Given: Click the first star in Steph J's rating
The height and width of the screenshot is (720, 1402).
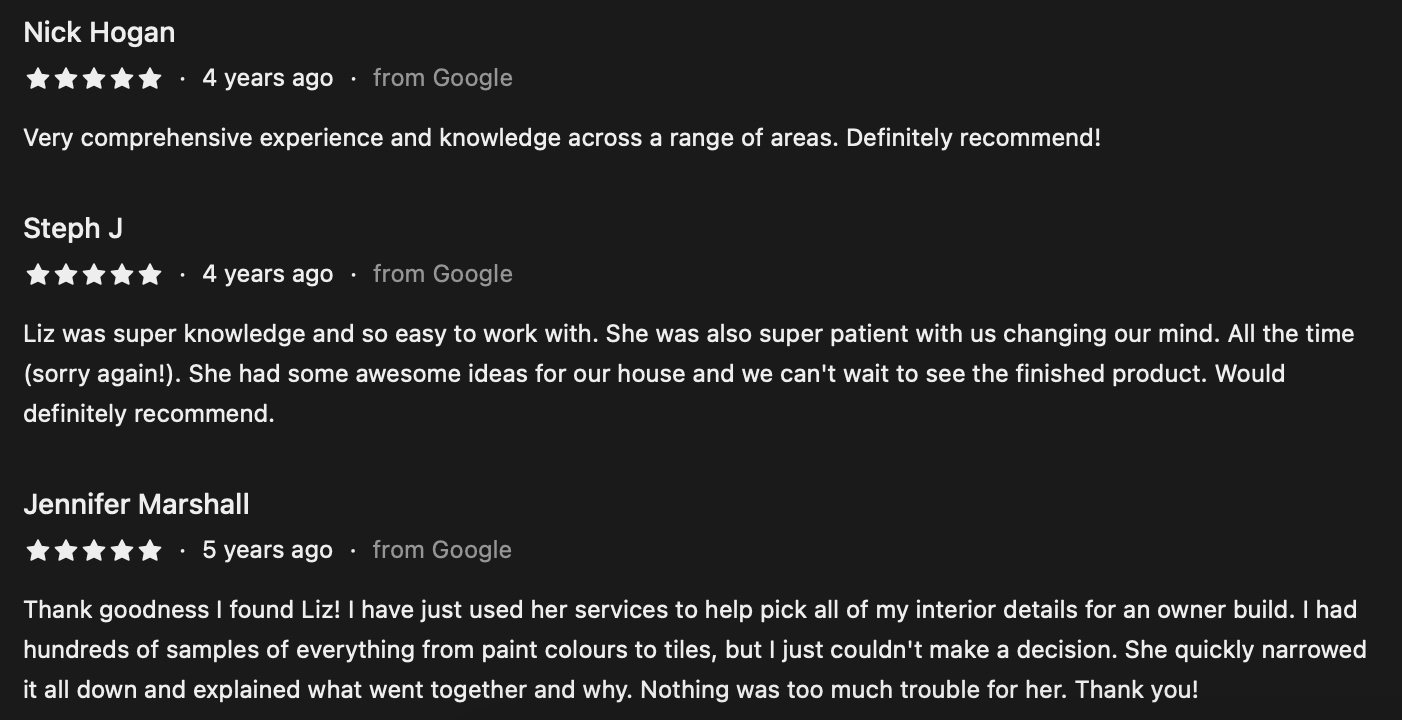Looking at the screenshot, I should [x=38, y=274].
